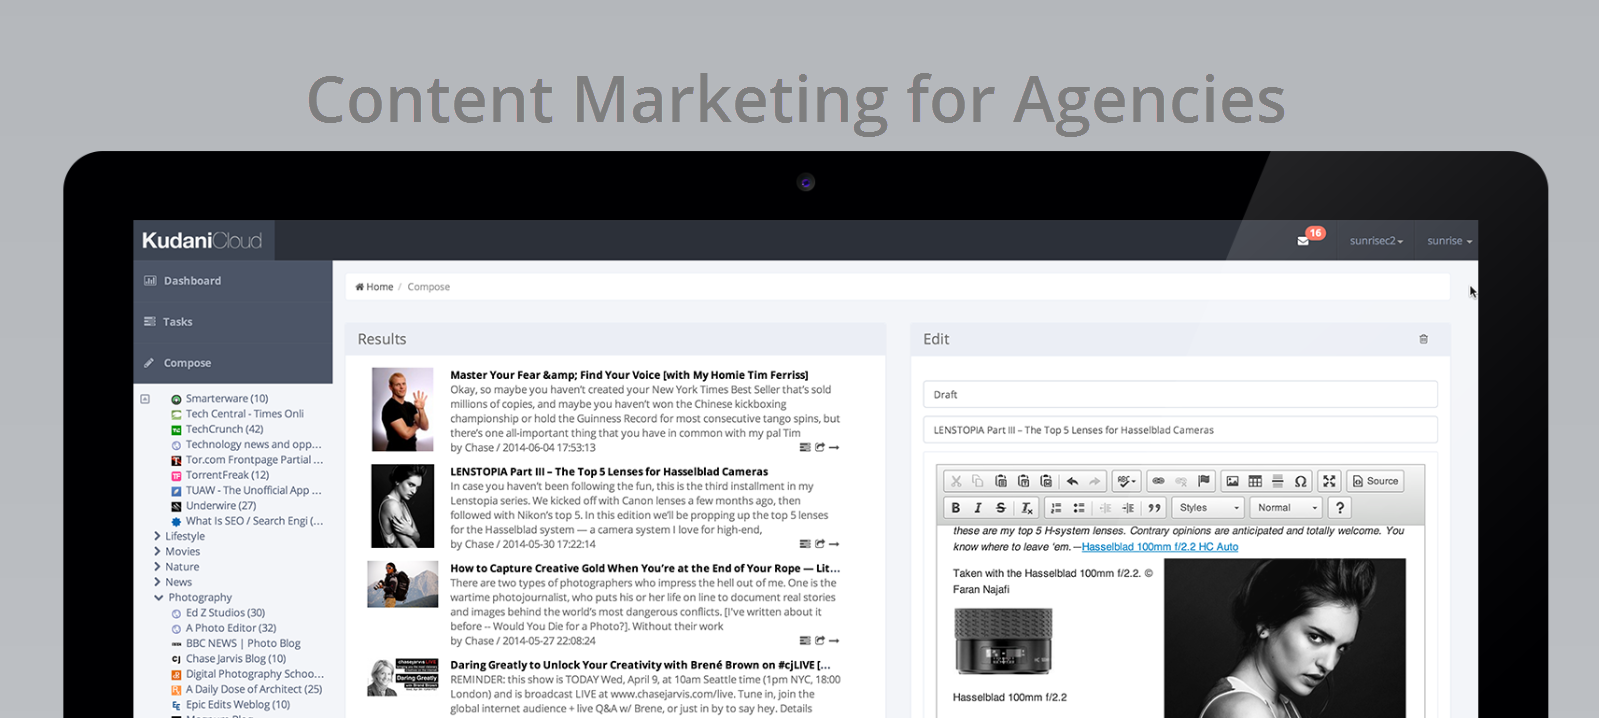Click the hiker photo result thumbnail
1599x718 pixels.
coord(403,584)
